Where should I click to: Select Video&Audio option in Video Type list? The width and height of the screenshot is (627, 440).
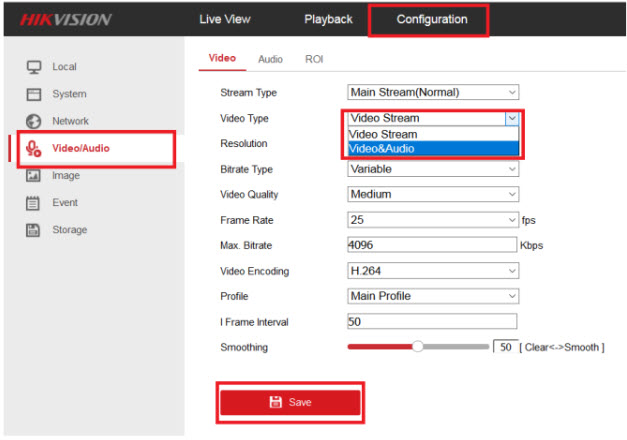click(433, 149)
